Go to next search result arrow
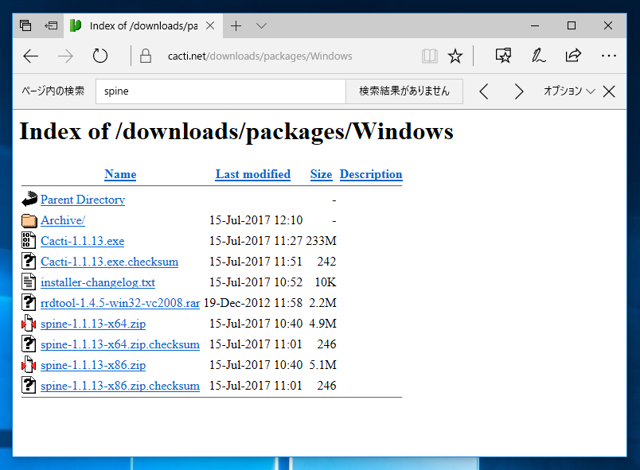The height and width of the screenshot is (470, 640). (518, 91)
